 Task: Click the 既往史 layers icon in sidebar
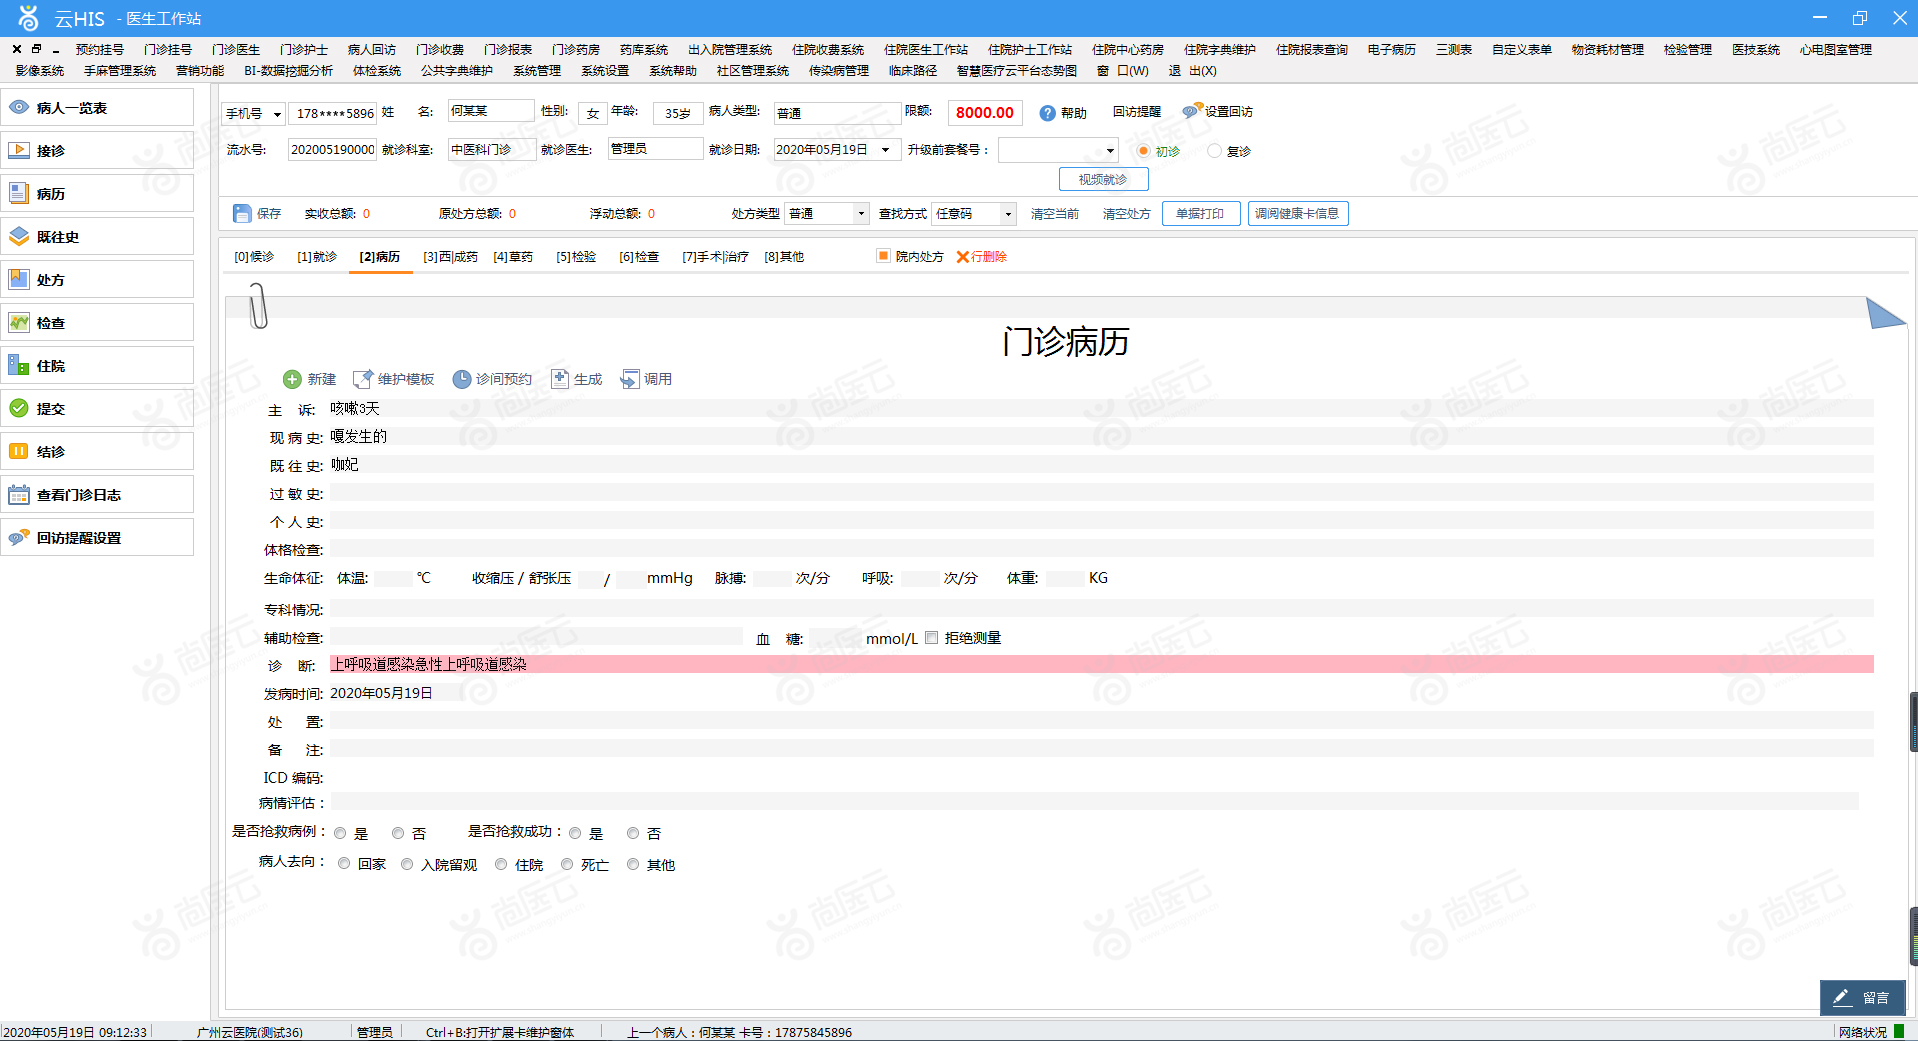coord(19,236)
